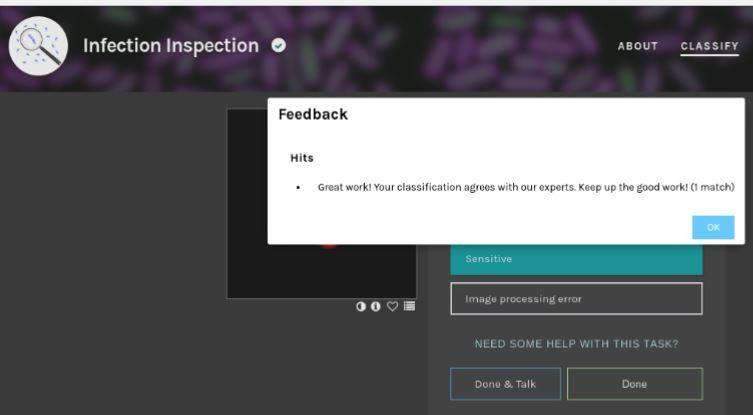Click the Infection Inspection magnifier logo
Image resolution: width=753 pixels, height=415 pixels.
point(38,48)
